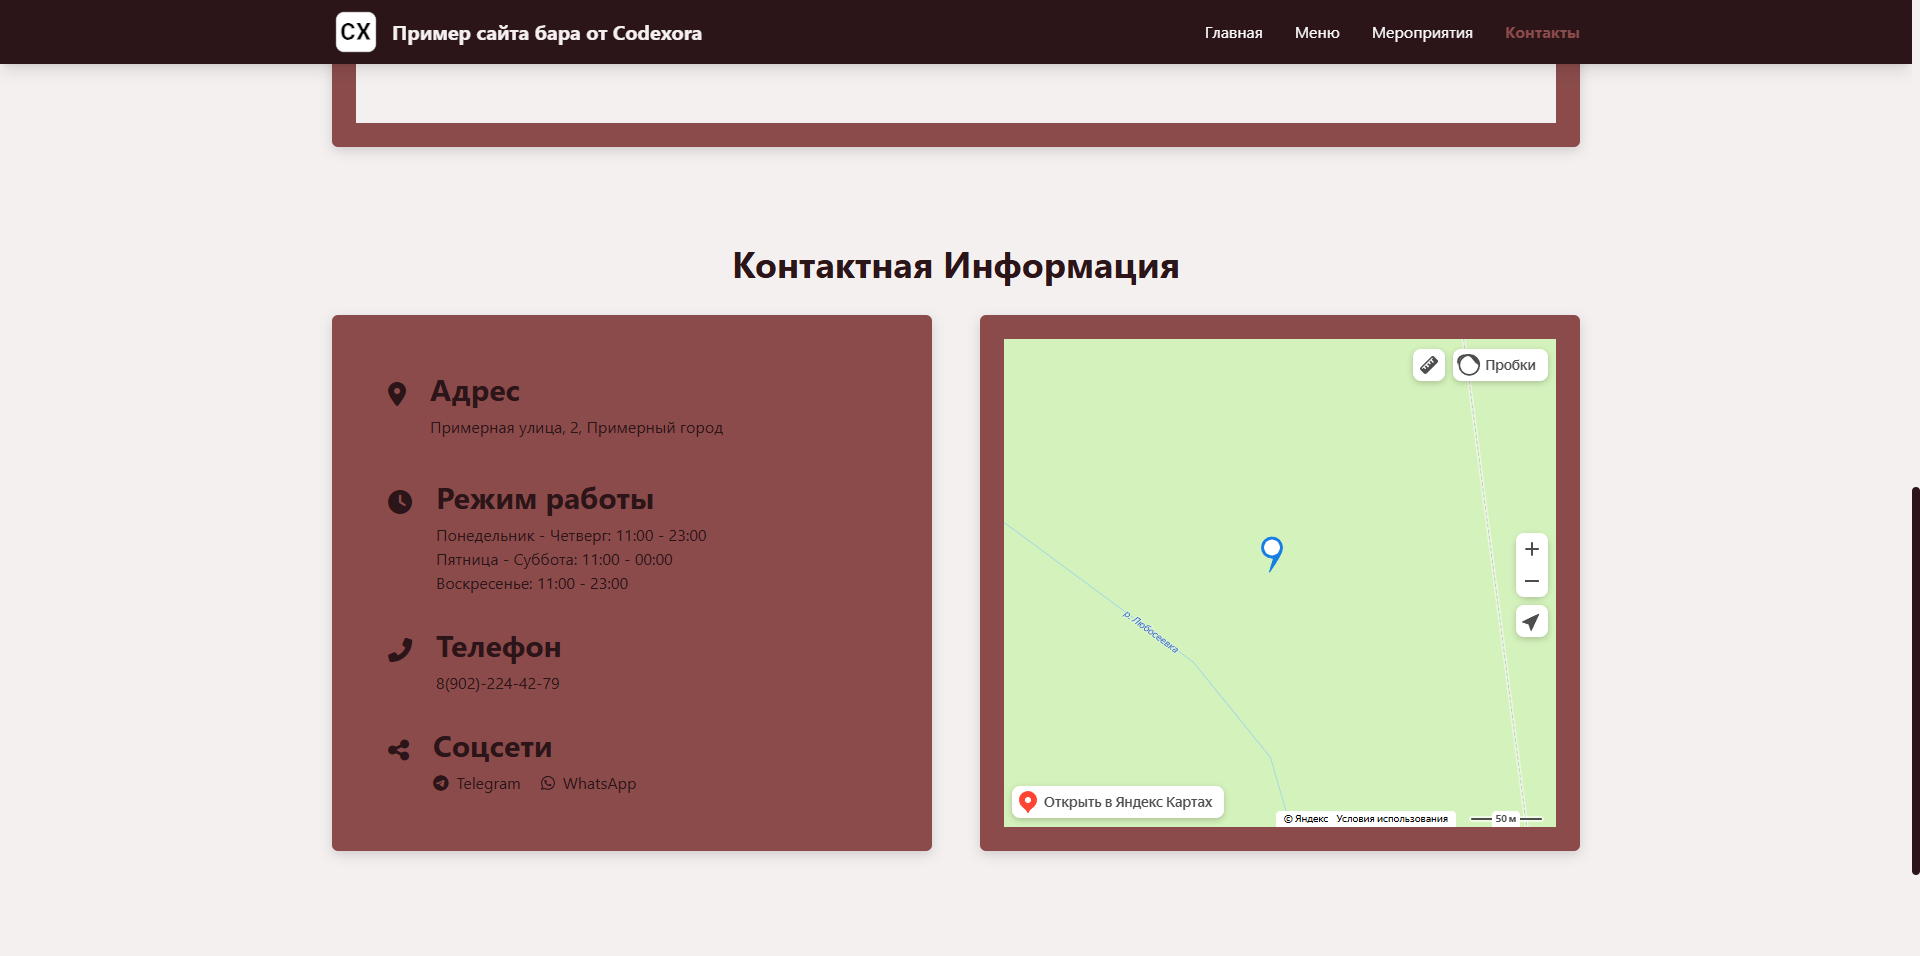Zoom in on the map with plus
The height and width of the screenshot is (956, 1920).
pyautogui.click(x=1532, y=549)
